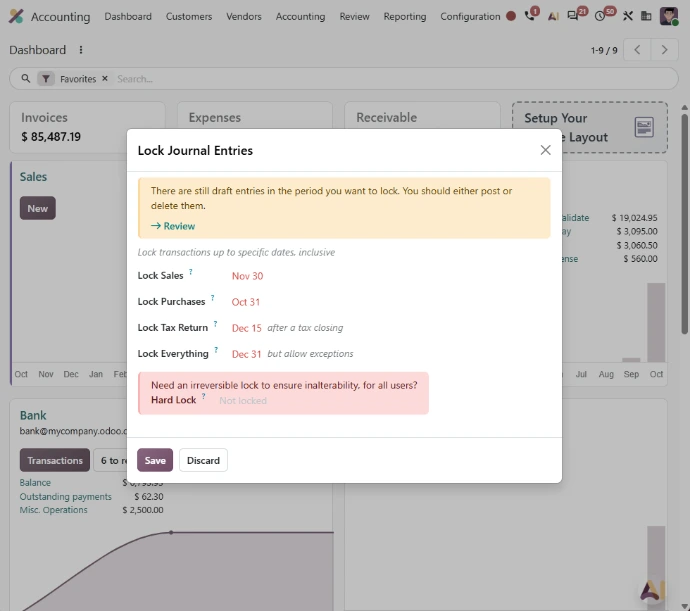Viewport: 690px width, 611px height.
Task: Open the Lock Sales date picker showing Nov 30
Action: tap(247, 276)
